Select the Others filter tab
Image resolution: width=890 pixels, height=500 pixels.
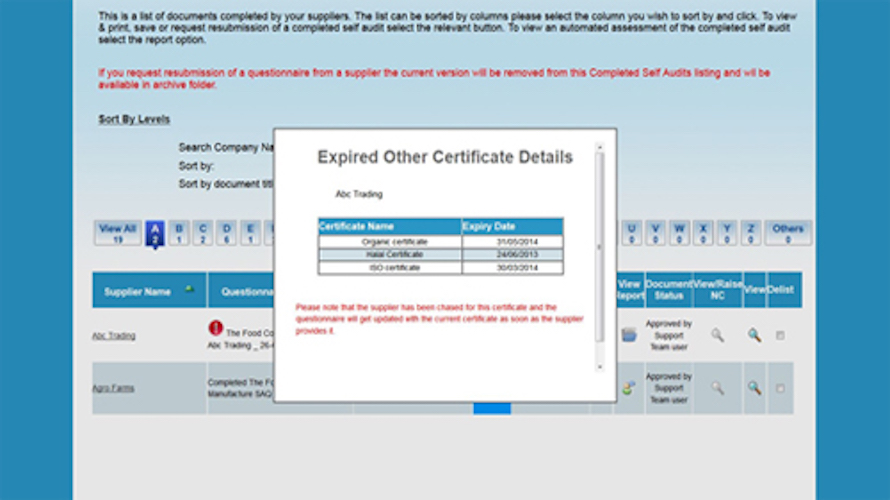788,233
